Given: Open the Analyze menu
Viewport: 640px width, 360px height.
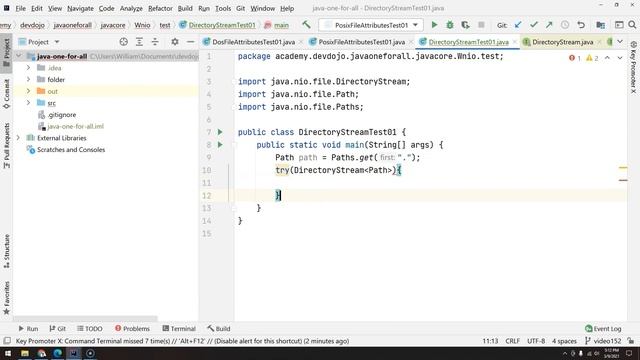Looking at the screenshot, I should [x=131, y=8].
